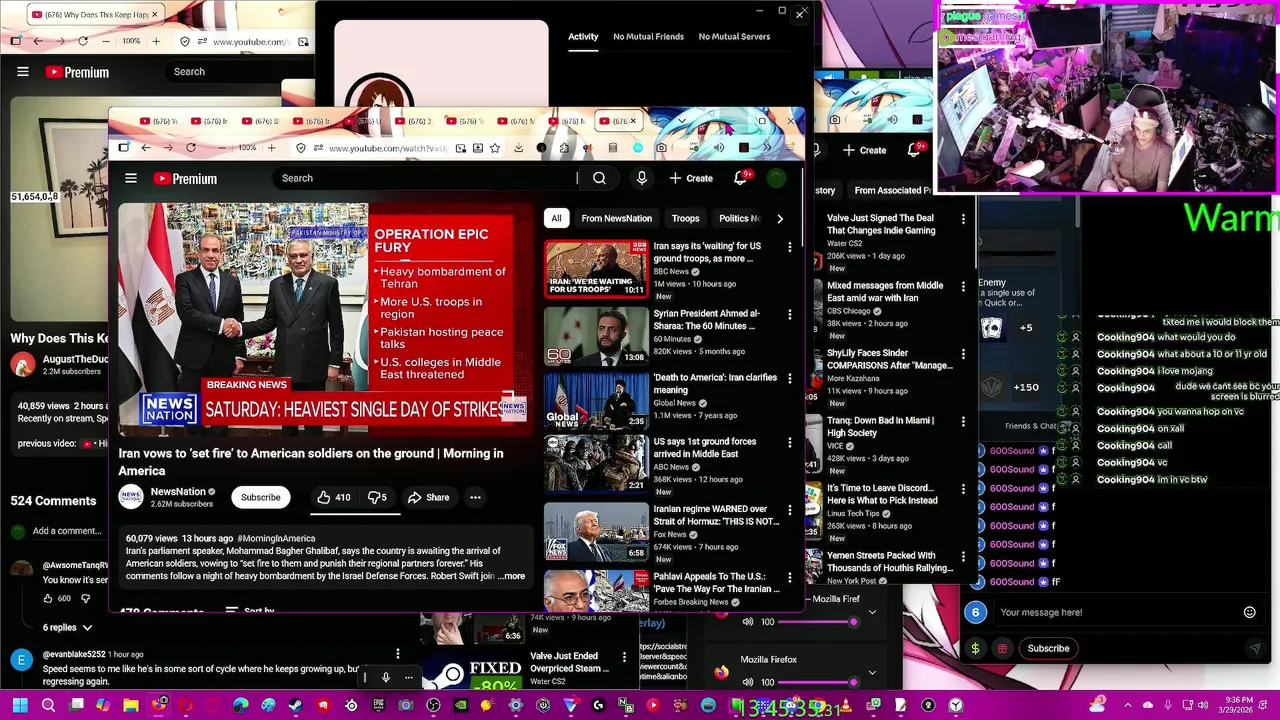Open options for 'Iran says its waiting' video

coord(790,247)
